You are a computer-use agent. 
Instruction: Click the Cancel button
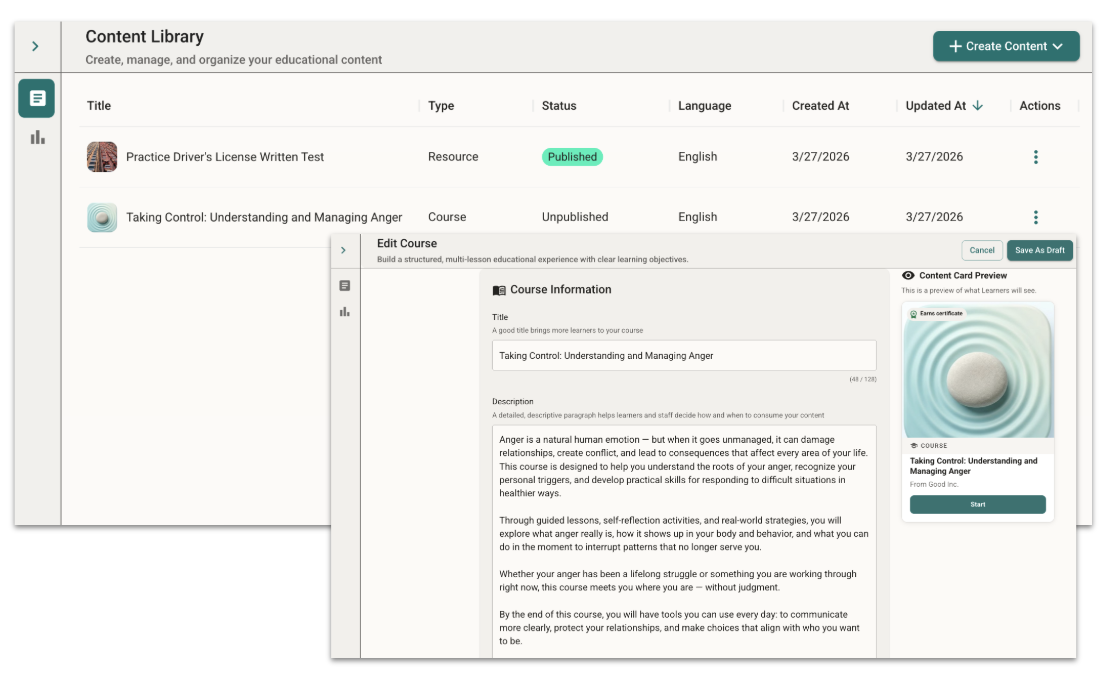point(981,250)
